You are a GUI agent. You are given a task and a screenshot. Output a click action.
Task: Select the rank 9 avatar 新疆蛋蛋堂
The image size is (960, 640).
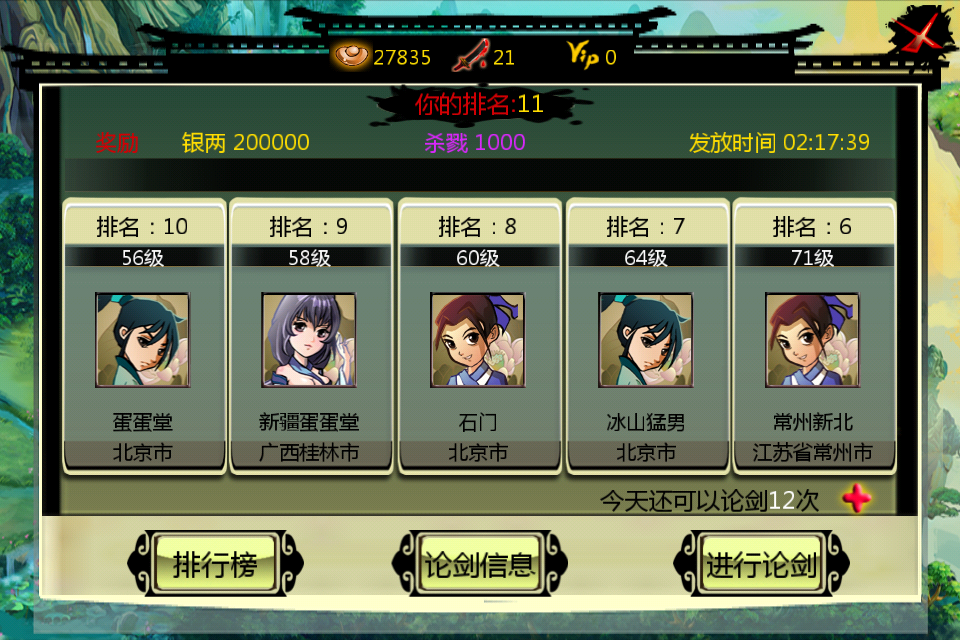(x=309, y=340)
